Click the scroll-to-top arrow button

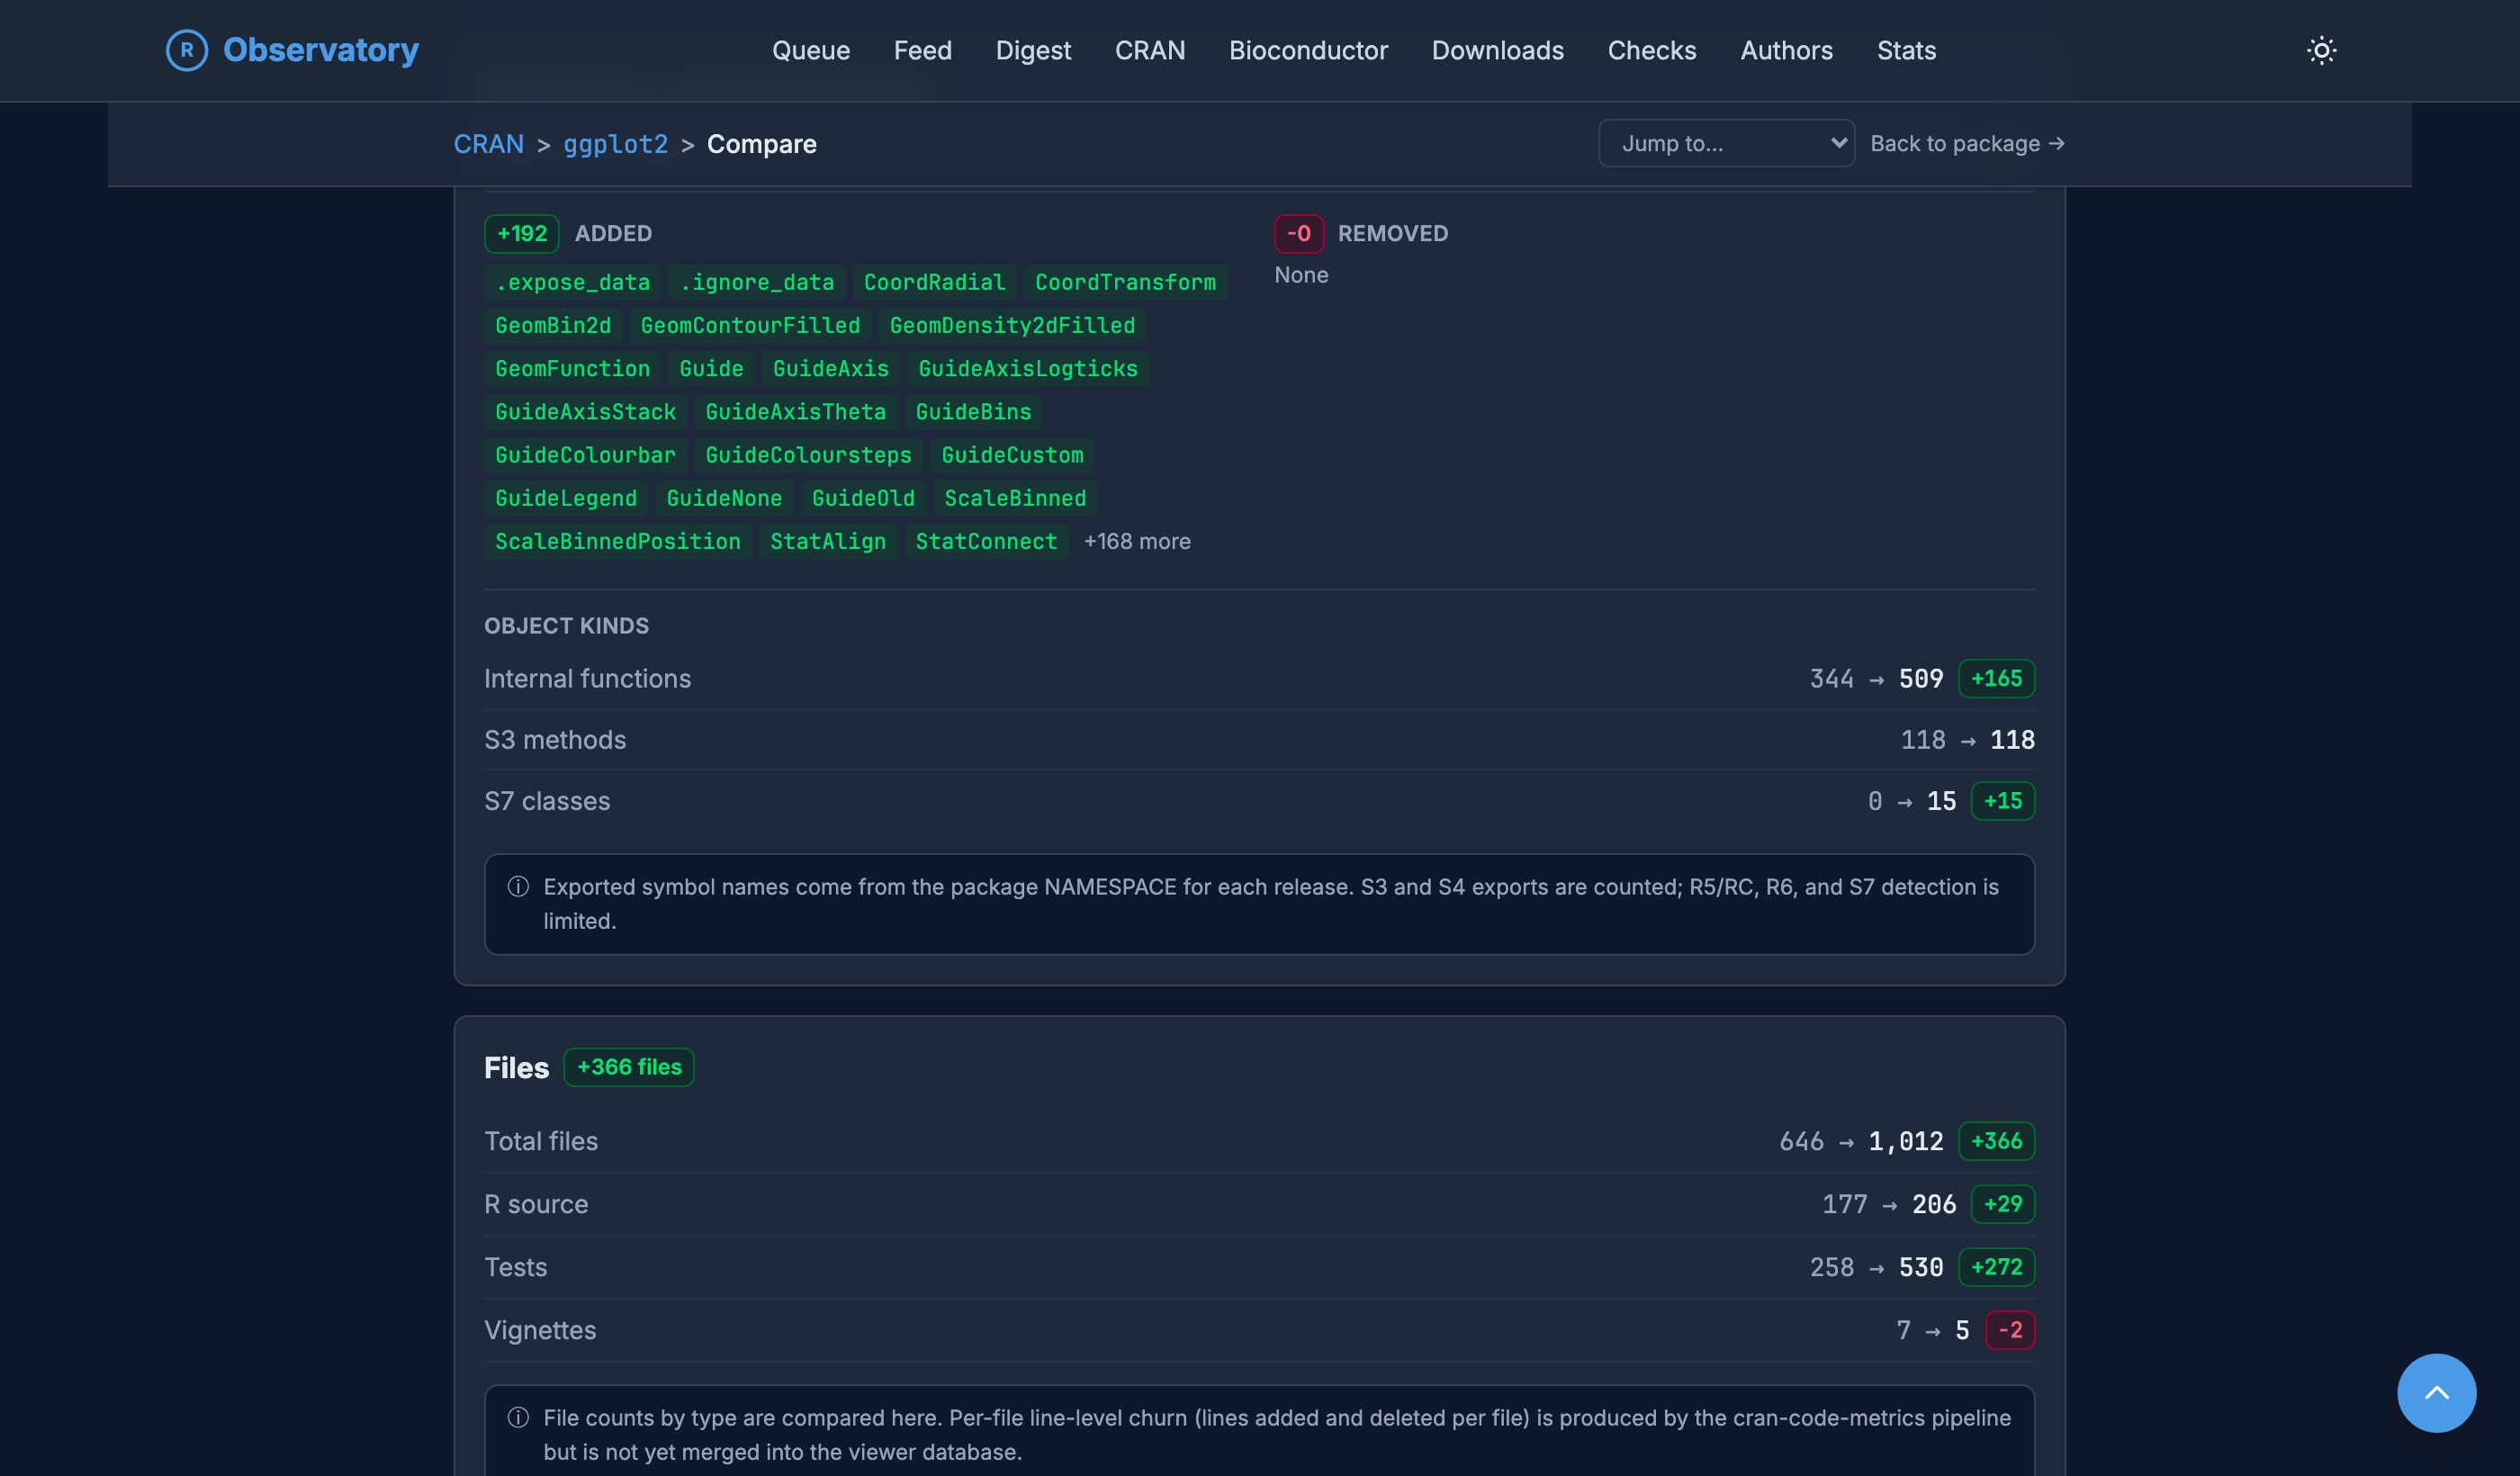point(2436,1392)
